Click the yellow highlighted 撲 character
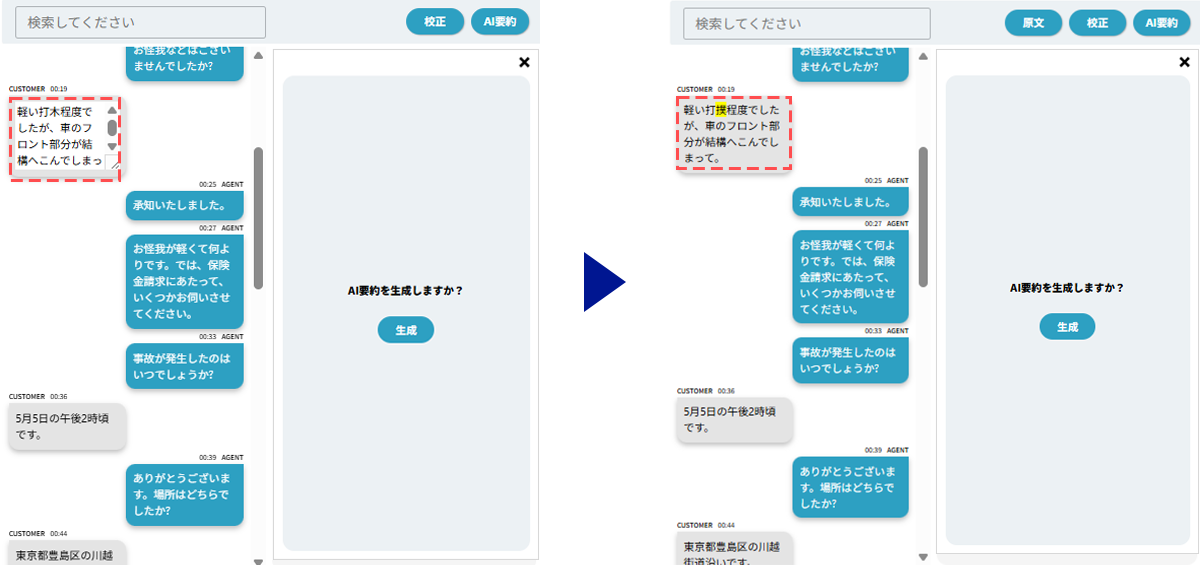The image size is (1200, 565). coord(721,110)
